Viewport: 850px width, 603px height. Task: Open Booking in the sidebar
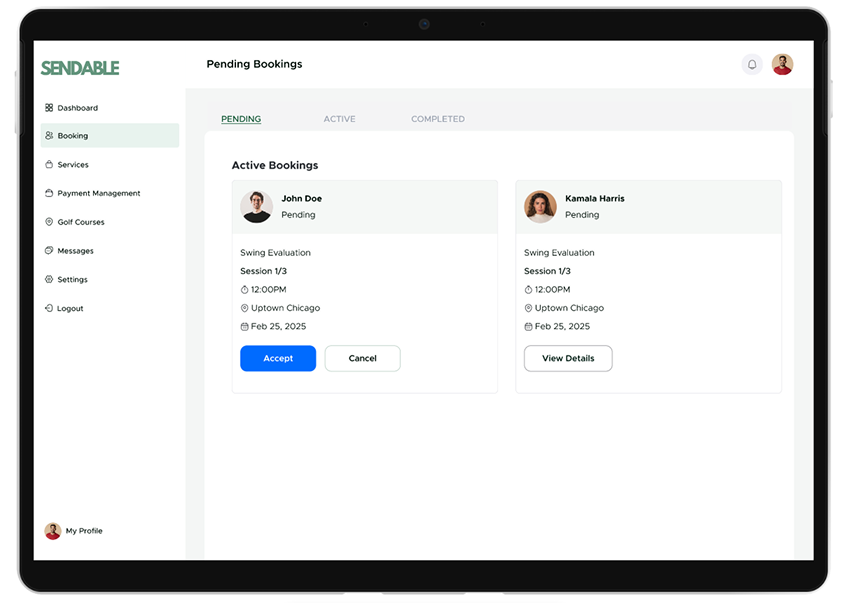(73, 136)
